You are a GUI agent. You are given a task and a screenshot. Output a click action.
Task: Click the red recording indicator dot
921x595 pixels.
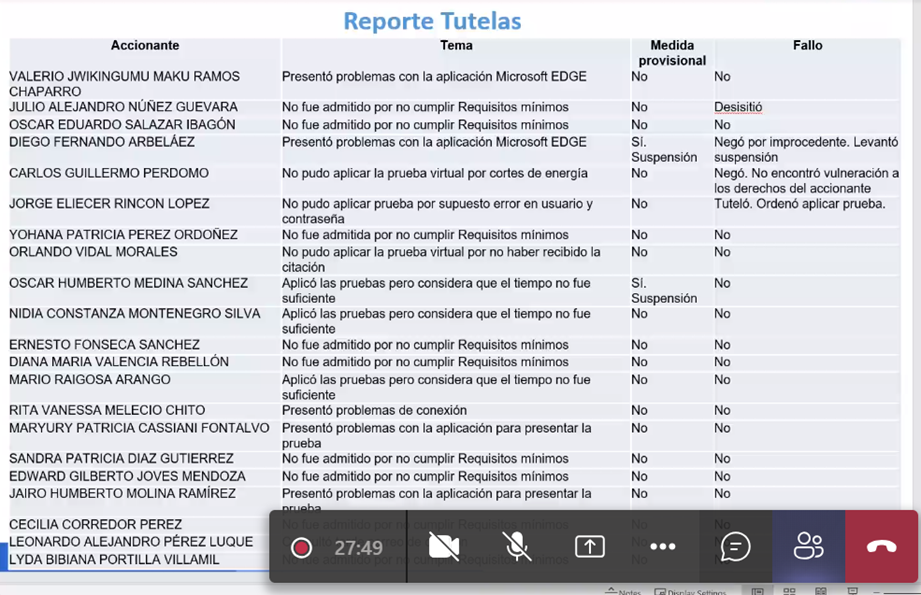pyautogui.click(x=301, y=548)
